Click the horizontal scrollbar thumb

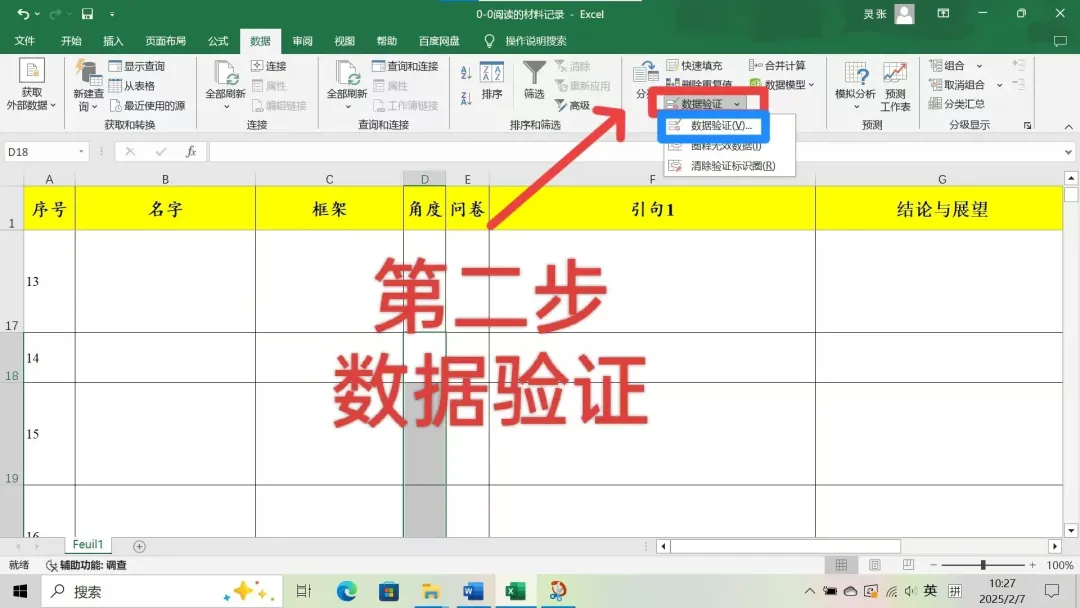tap(785, 546)
